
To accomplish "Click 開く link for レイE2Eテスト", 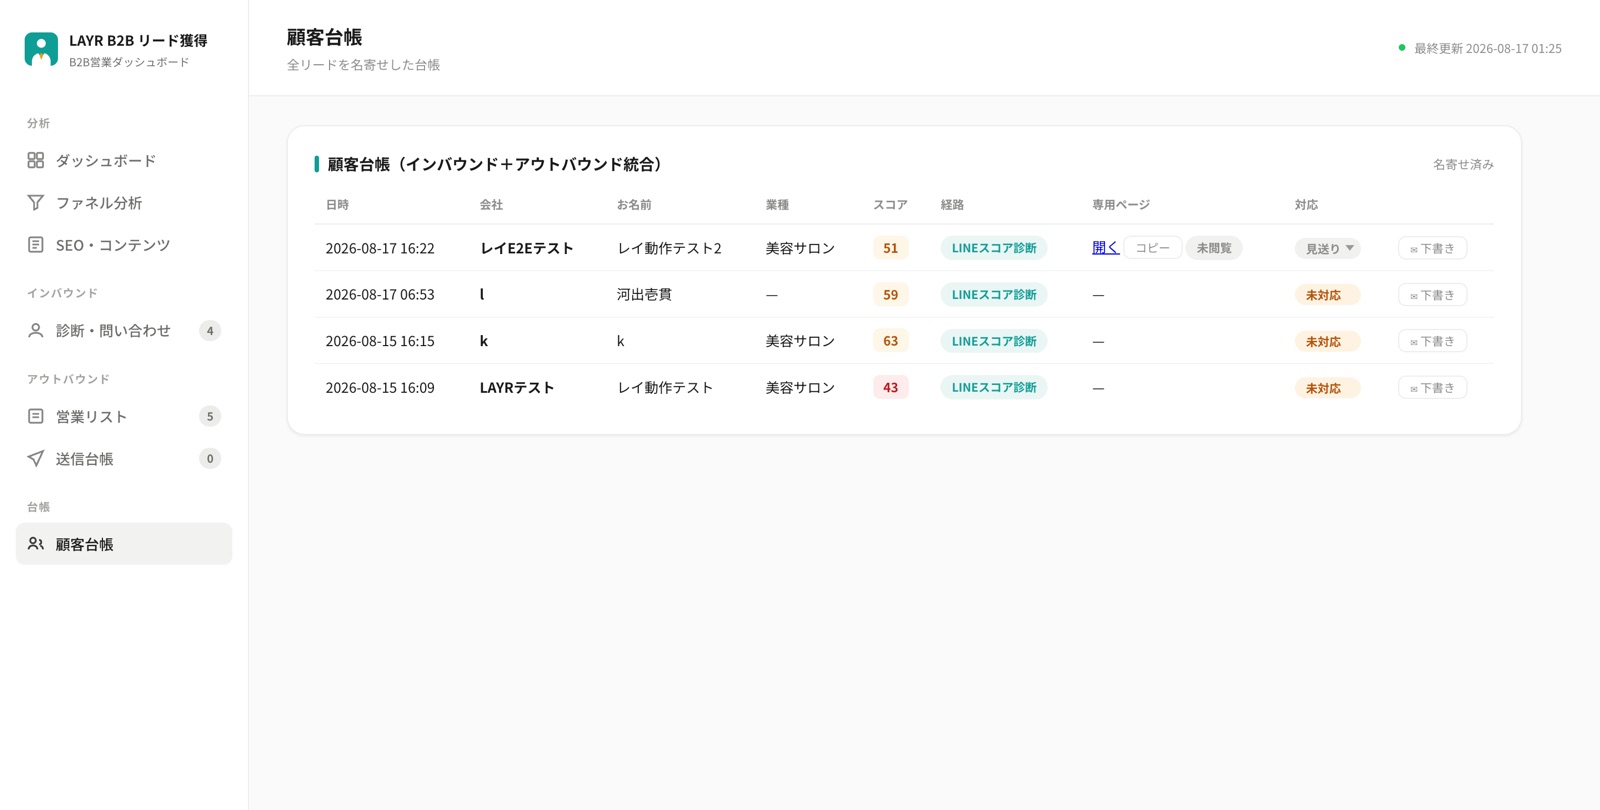I will click(x=1105, y=247).
